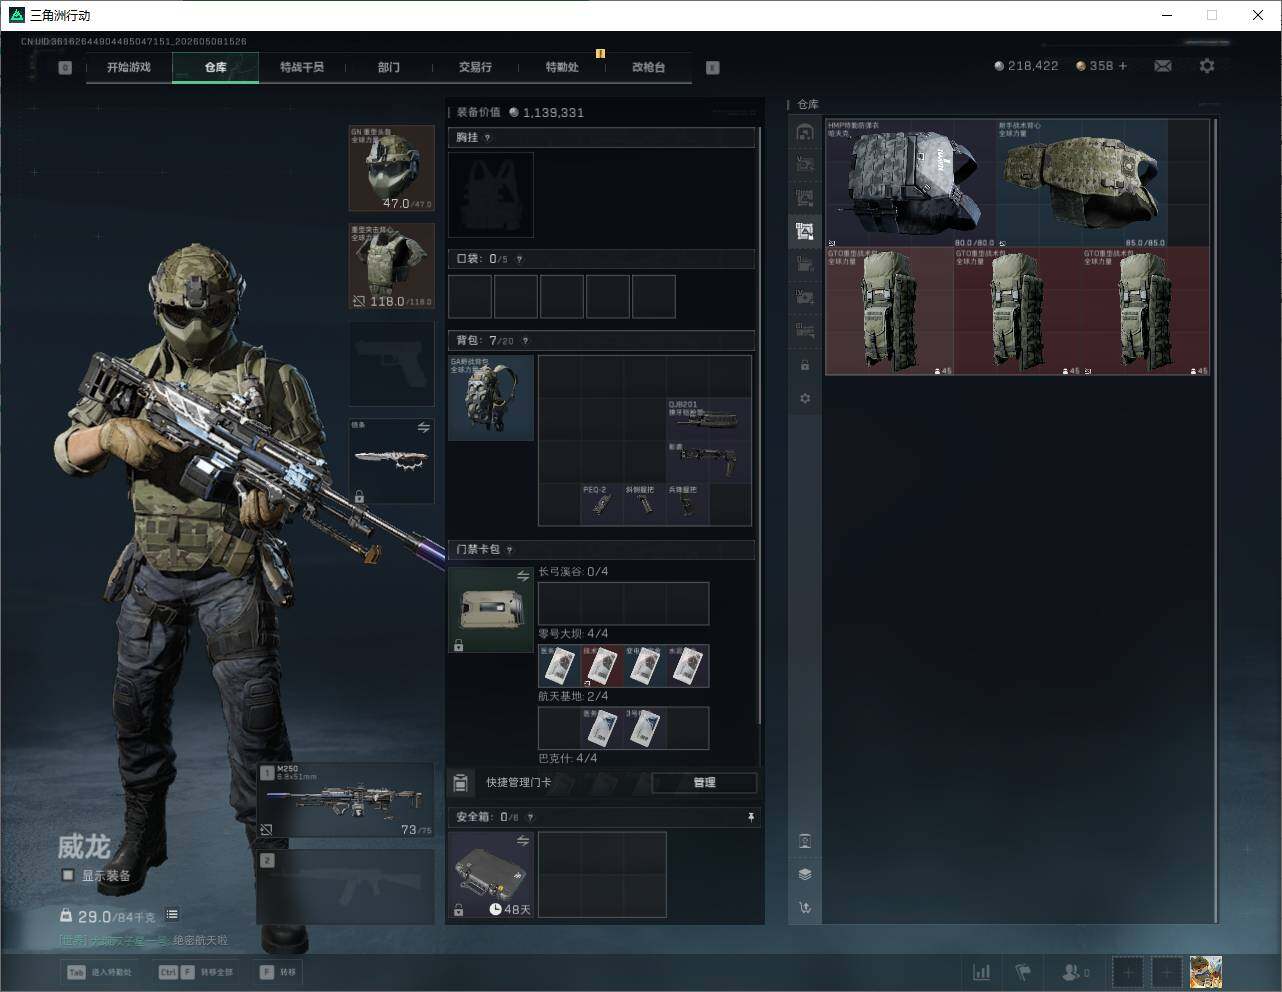Open the help icon next to 胸挂
The width and height of the screenshot is (1282, 992).
click(x=488, y=138)
